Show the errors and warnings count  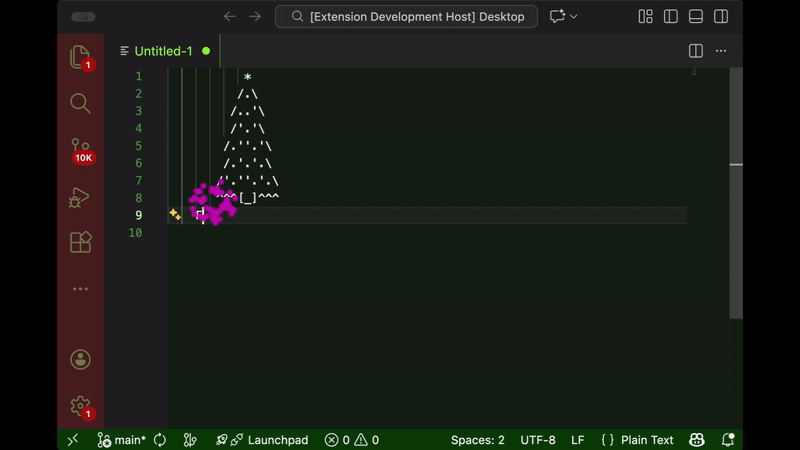coord(352,440)
